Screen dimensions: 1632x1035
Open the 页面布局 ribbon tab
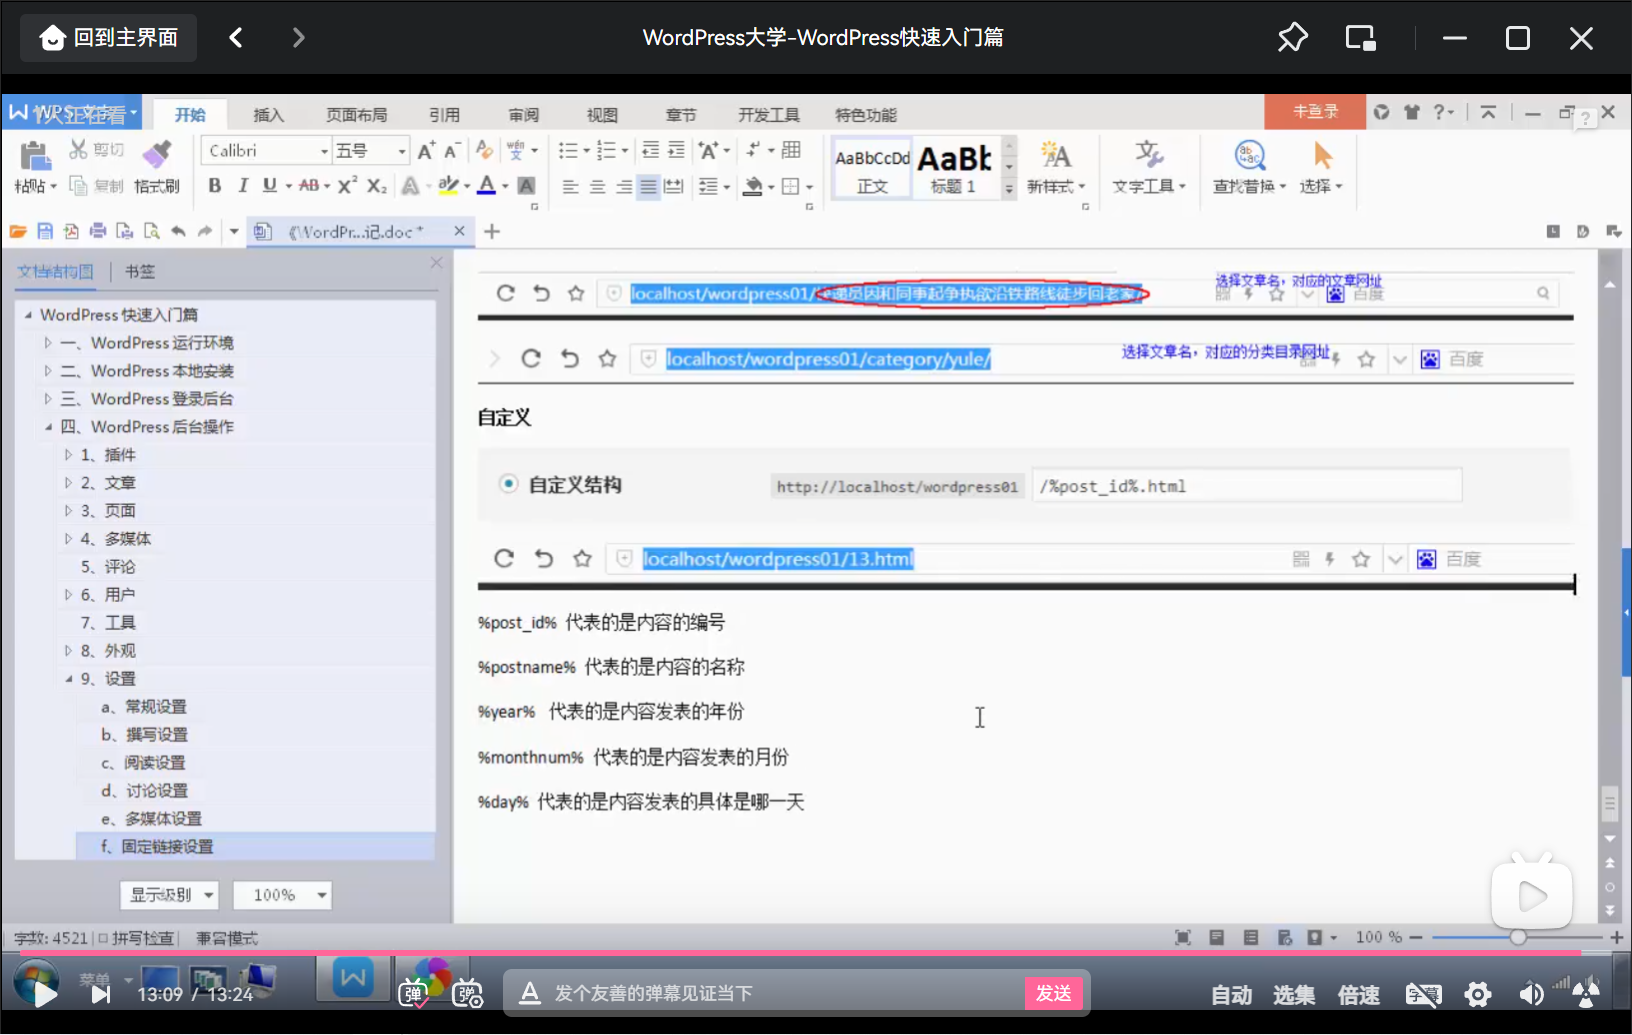click(357, 115)
